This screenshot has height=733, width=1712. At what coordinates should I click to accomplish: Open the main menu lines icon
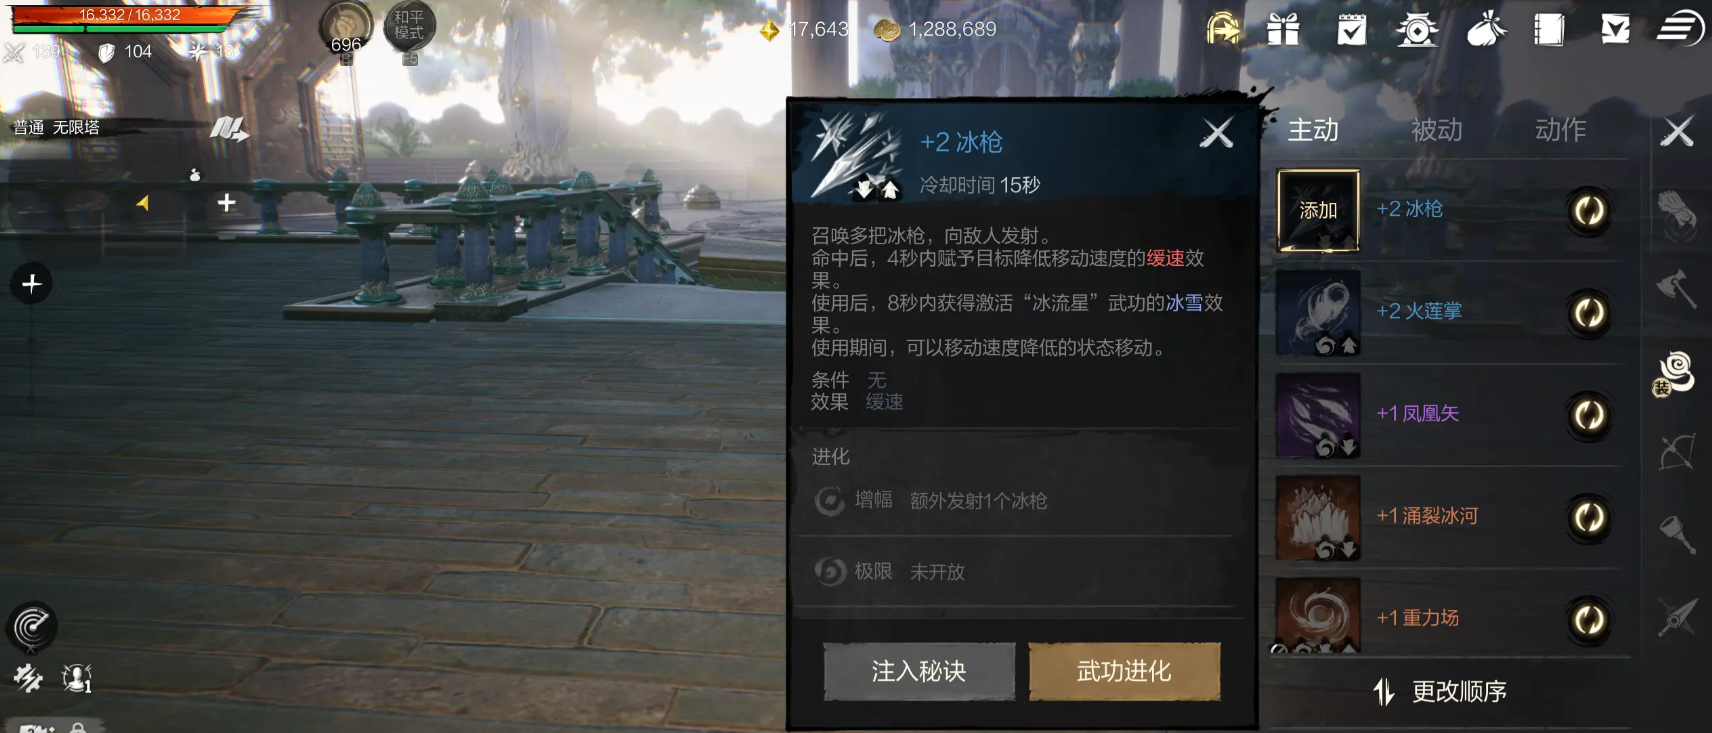1680,28
